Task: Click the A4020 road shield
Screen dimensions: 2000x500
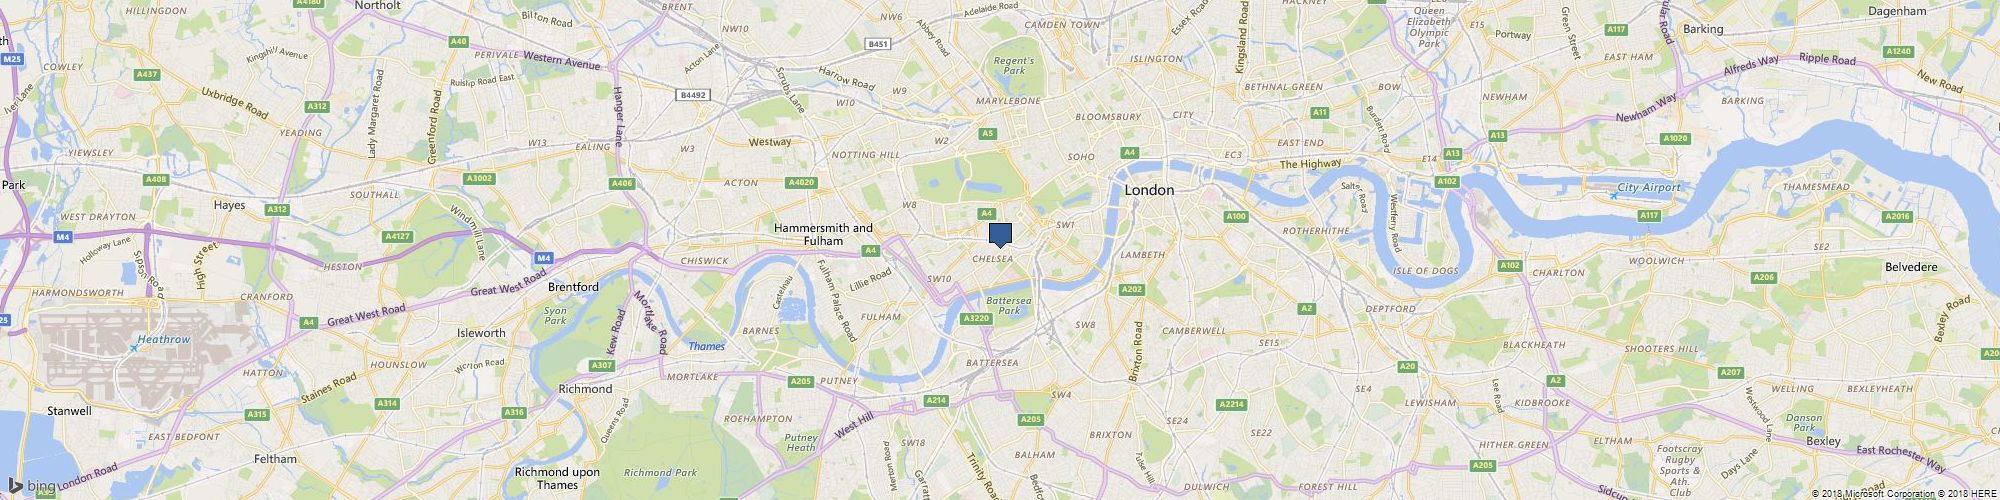Action: 801,183
